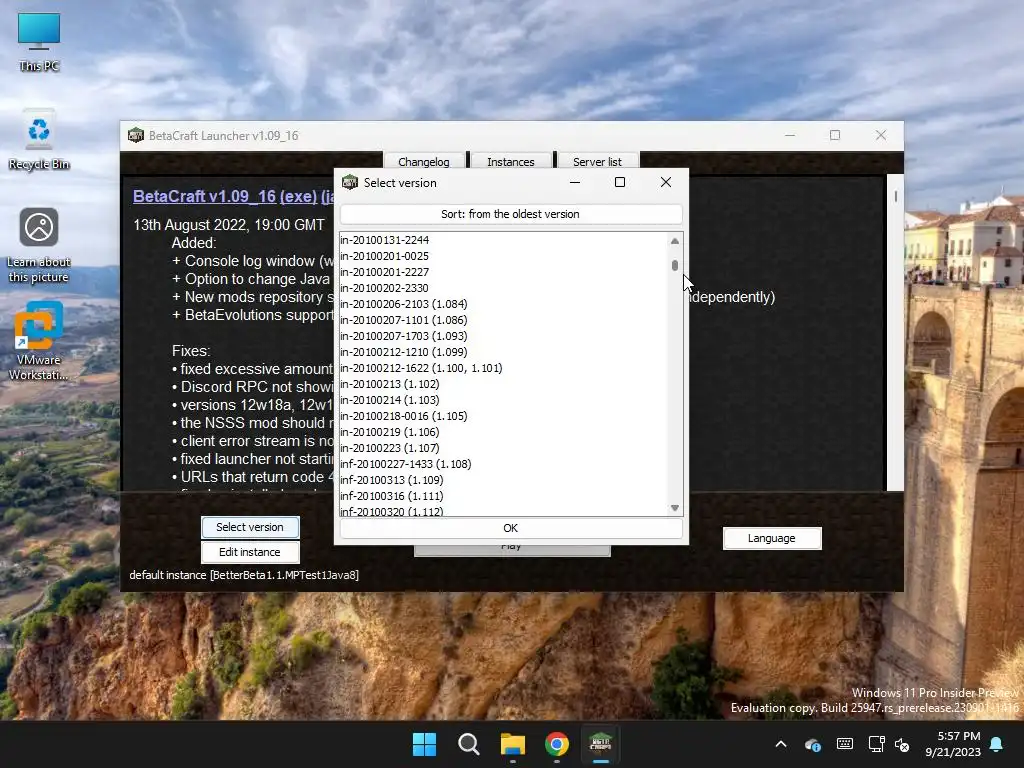The image size is (1024, 768).
Task: Switch to the Instances tab
Action: [x=511, y=161]
